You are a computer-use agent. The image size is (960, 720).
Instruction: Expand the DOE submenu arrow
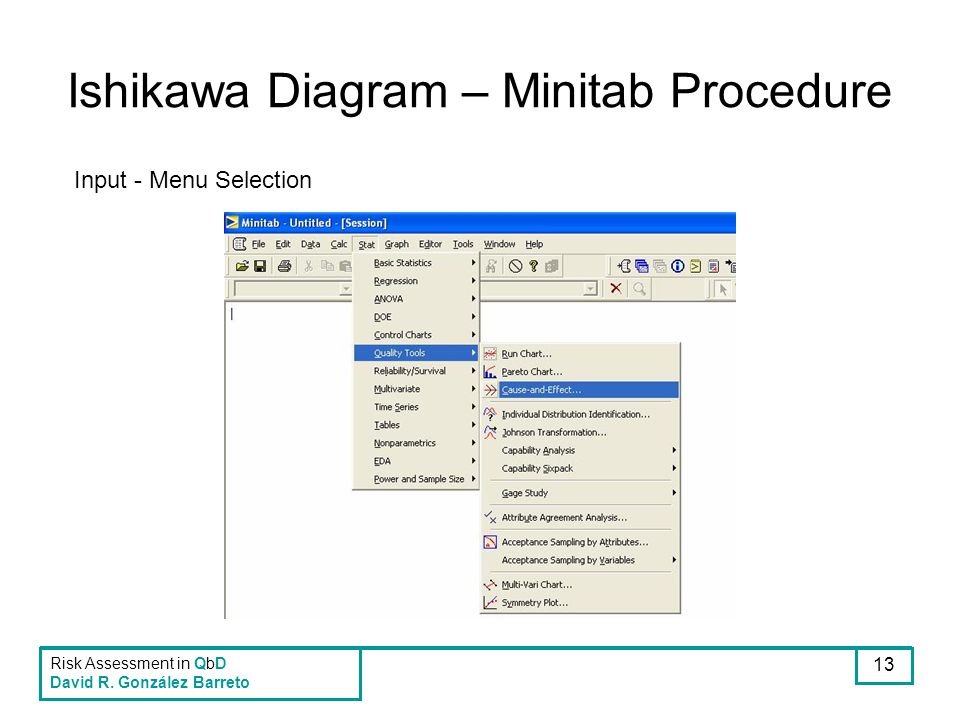point(473,317)
